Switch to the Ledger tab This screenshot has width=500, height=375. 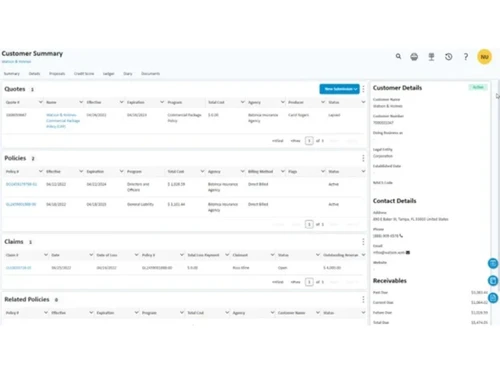point(109,74)
